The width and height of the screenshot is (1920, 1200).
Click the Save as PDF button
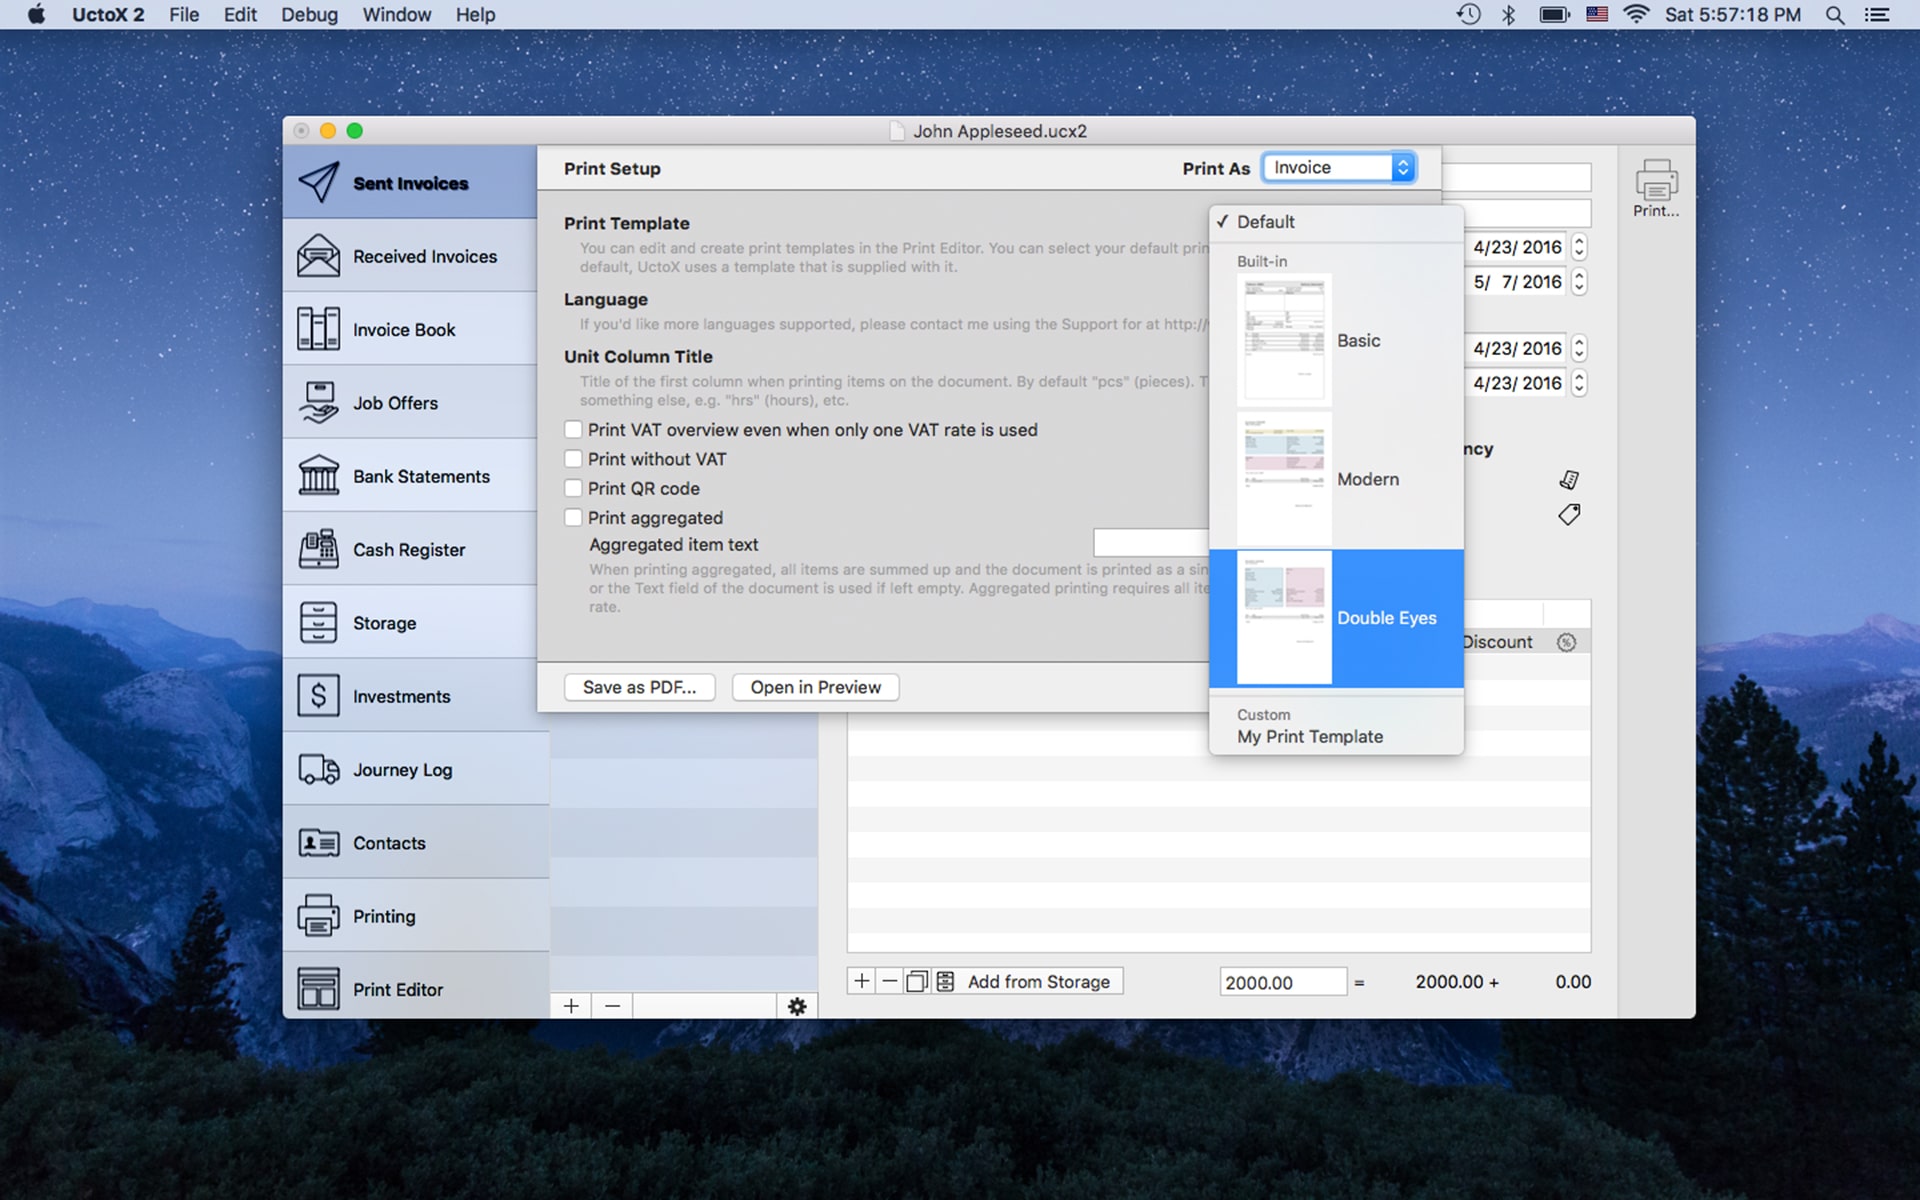pos(640,687)
